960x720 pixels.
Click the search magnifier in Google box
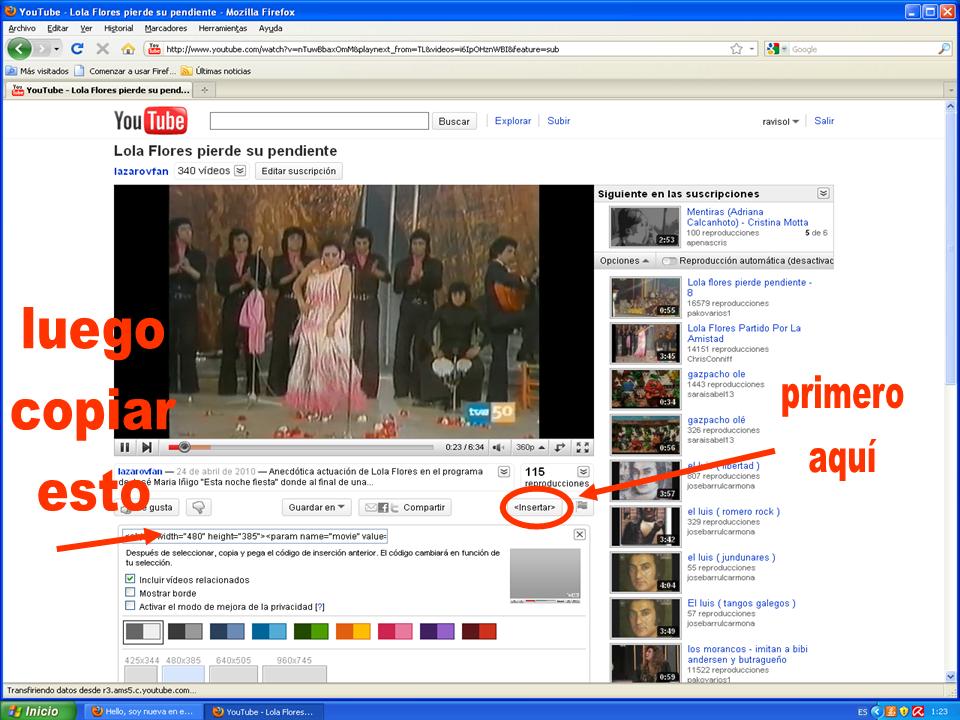[944, 49]
